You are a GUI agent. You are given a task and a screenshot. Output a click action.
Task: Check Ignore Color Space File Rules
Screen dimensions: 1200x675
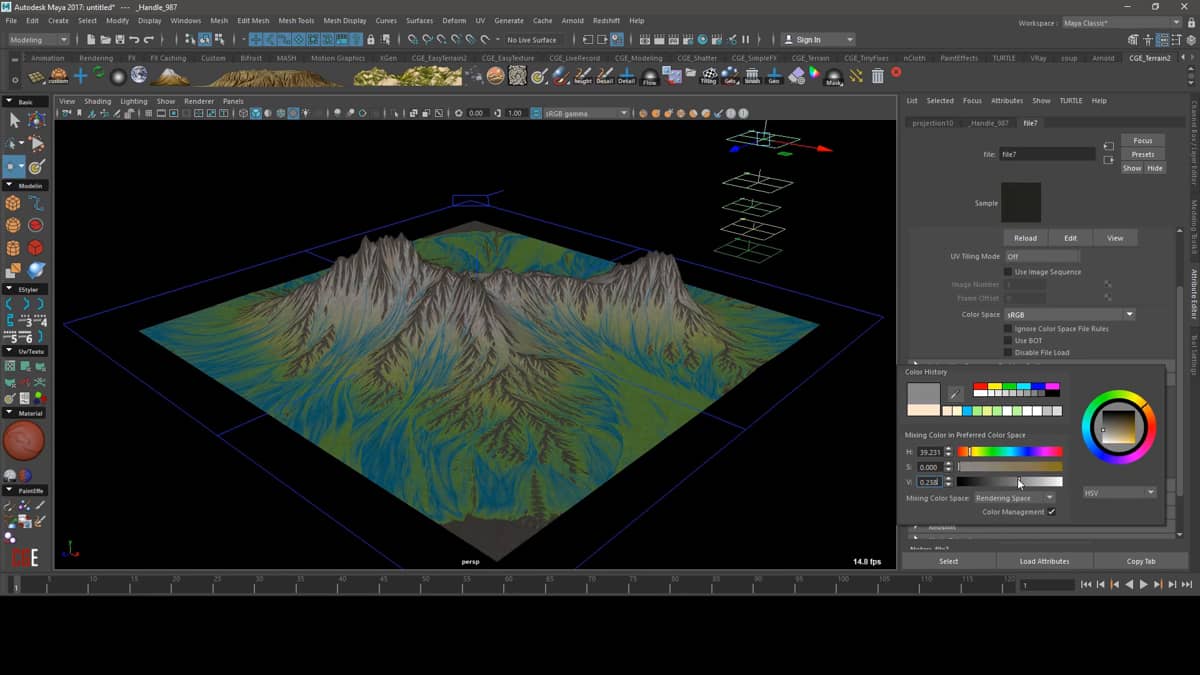(x=1008, y=329)
